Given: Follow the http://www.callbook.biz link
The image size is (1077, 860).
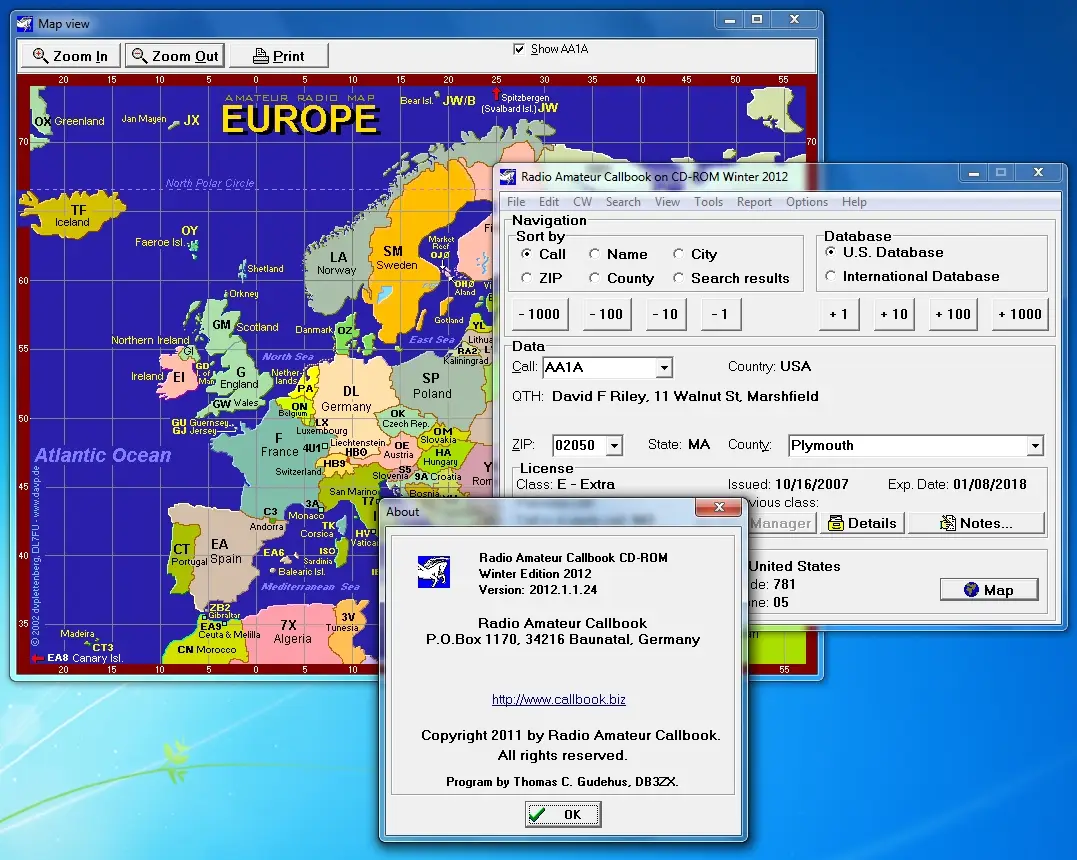Looking at the screenshot, I should click(x=558, y=699).
